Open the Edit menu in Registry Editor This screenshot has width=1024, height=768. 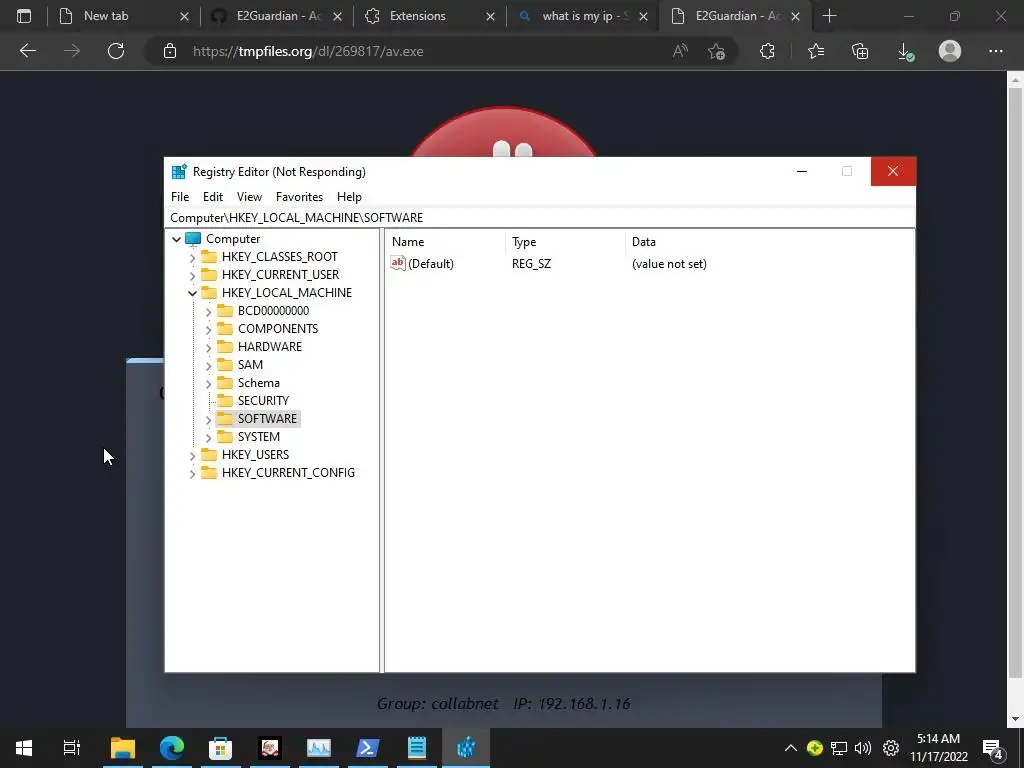[x=213, y=197]
